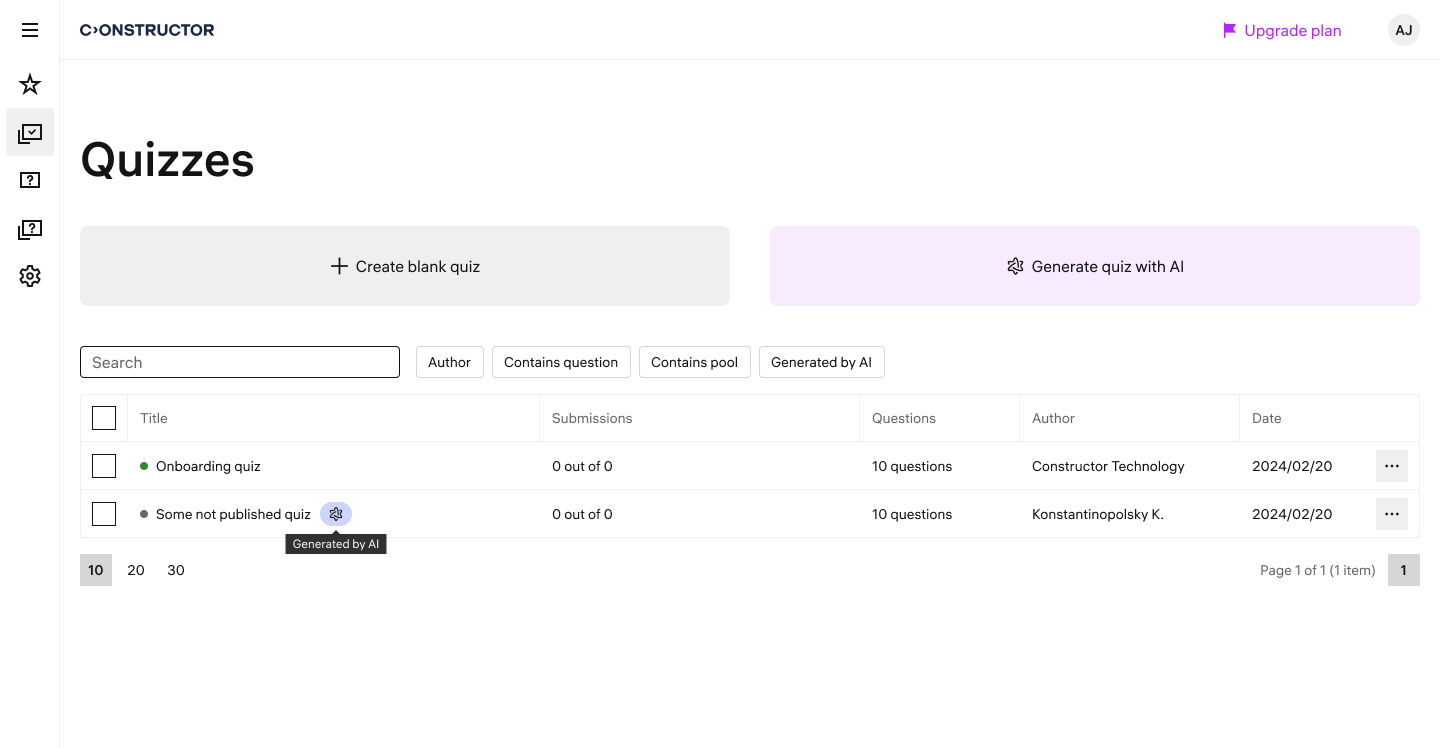Image resolution: width=1440 pixels, height=748 pixels.
Task: Open the Author filter dropdown
Action: (x=449, y=362)
